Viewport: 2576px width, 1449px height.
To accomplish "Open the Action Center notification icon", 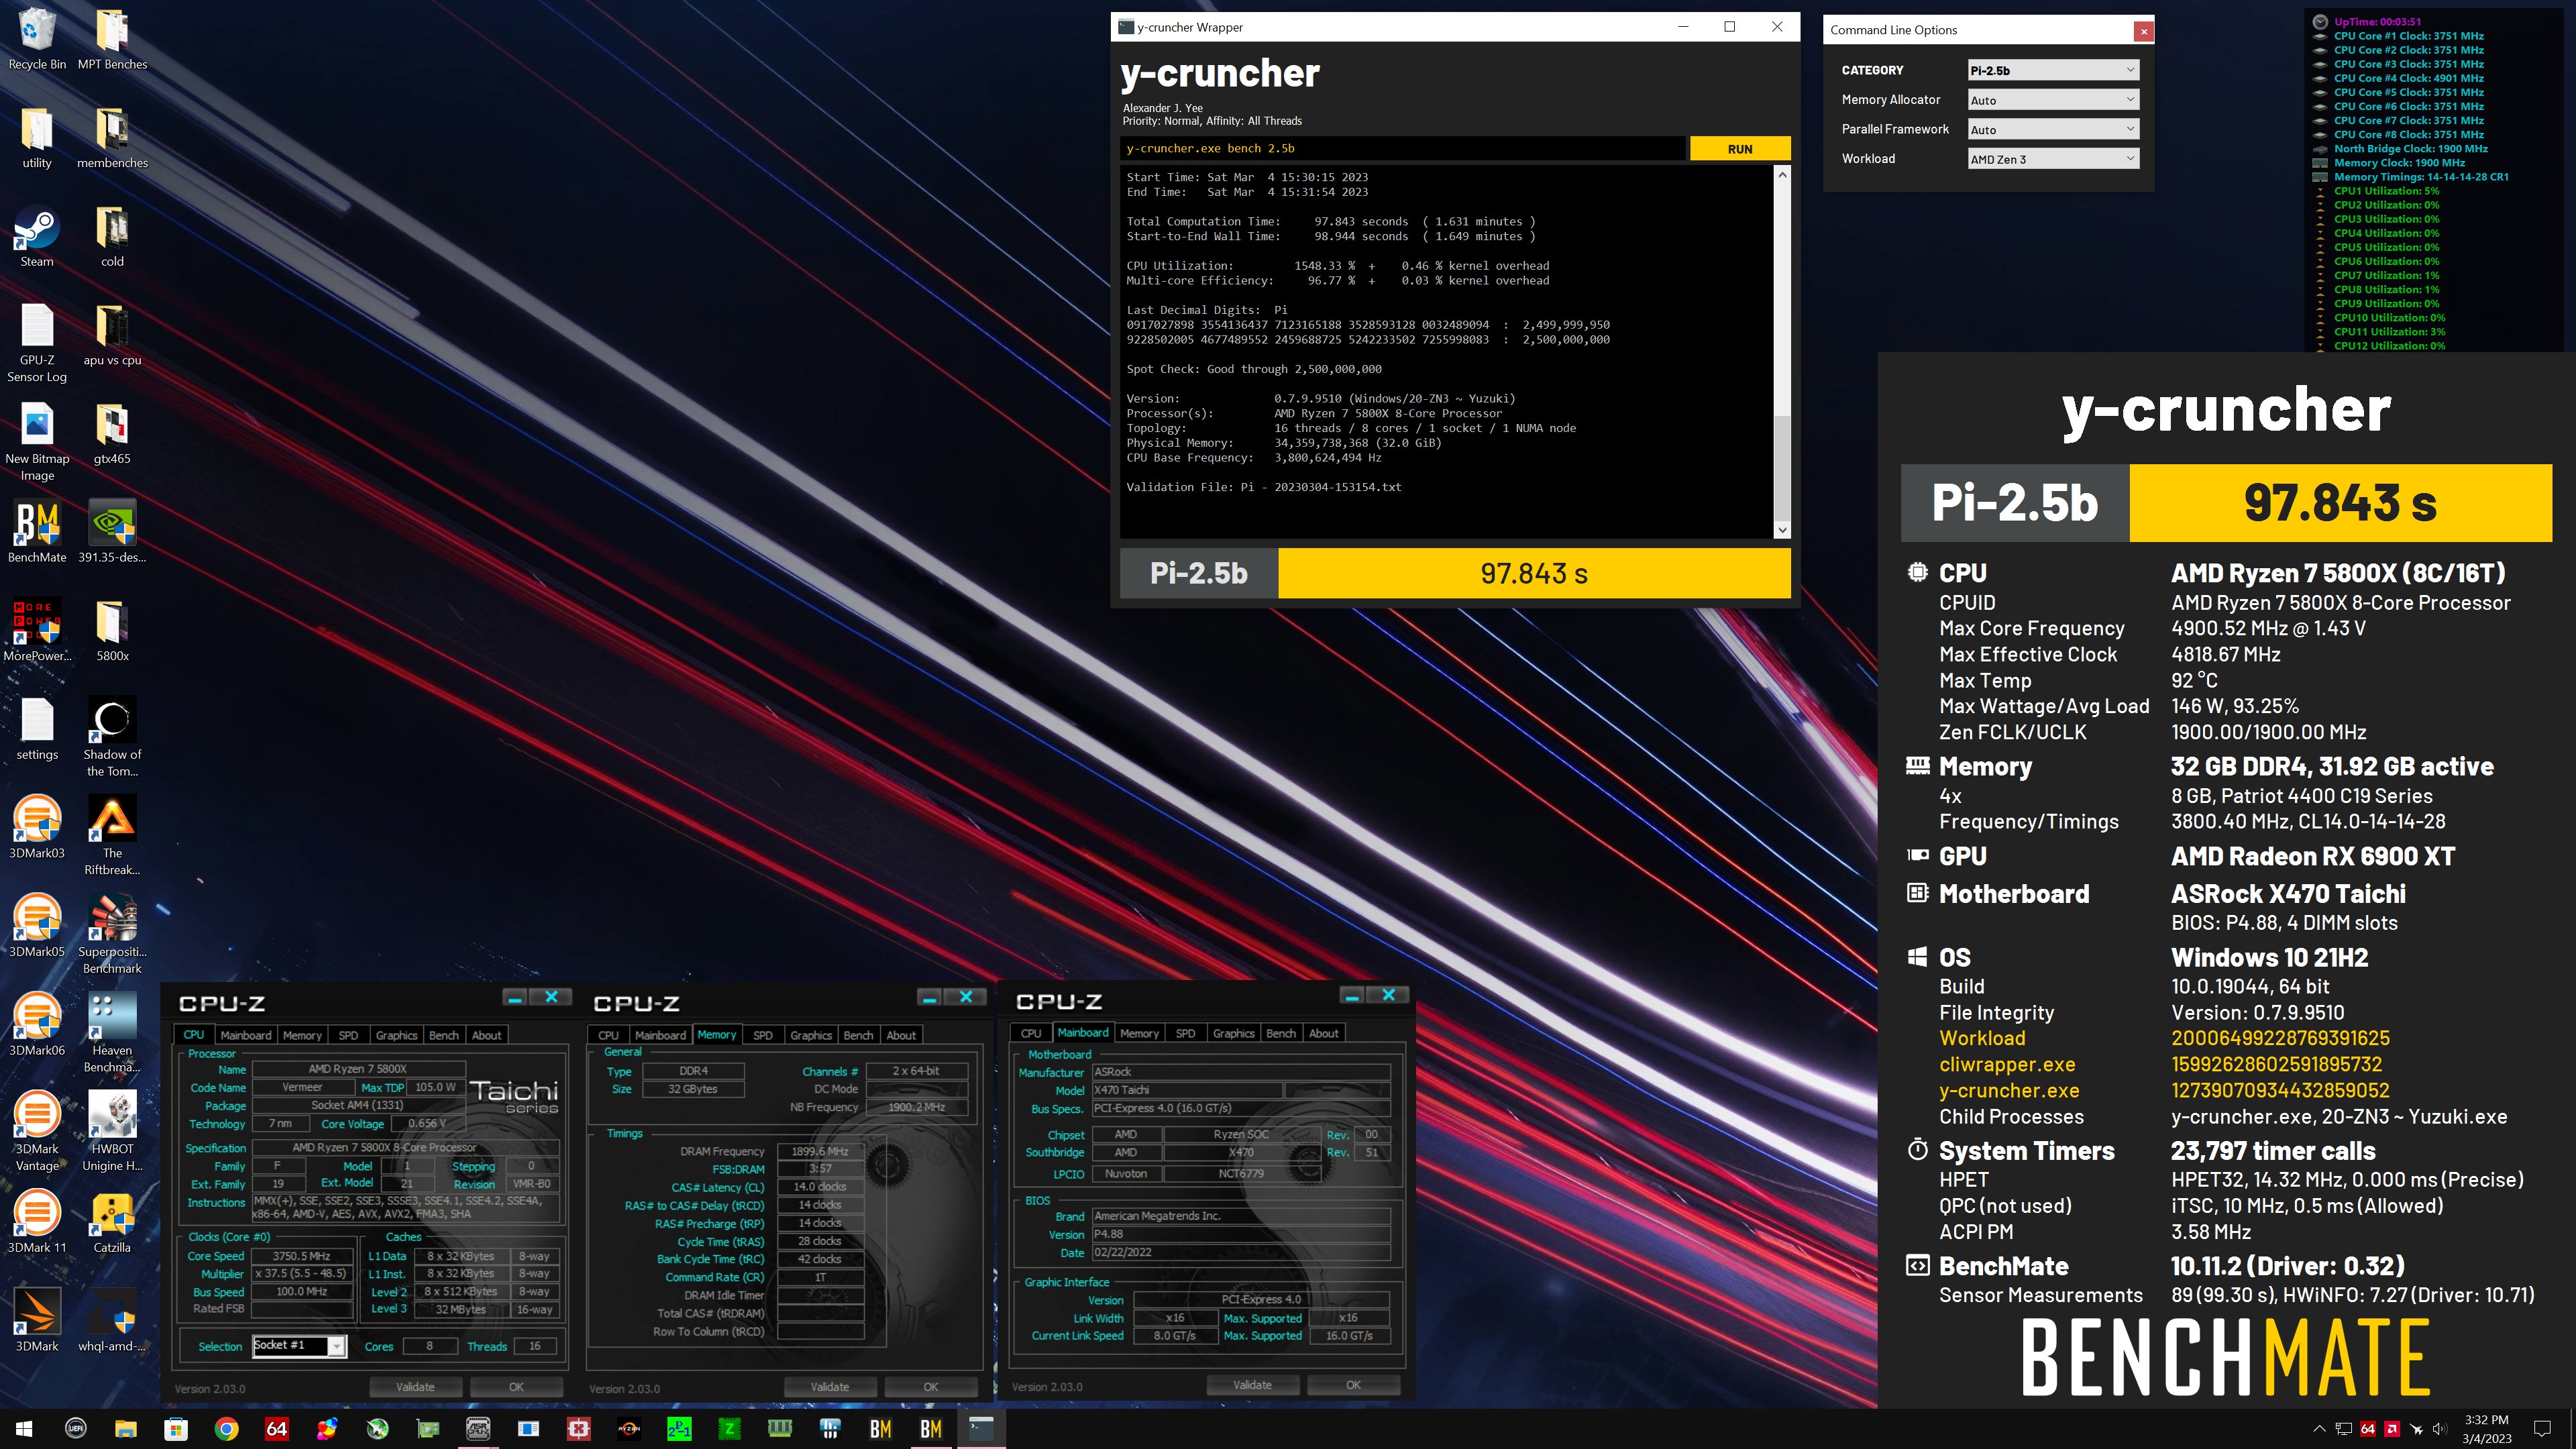I will tap(2542, 1429).
